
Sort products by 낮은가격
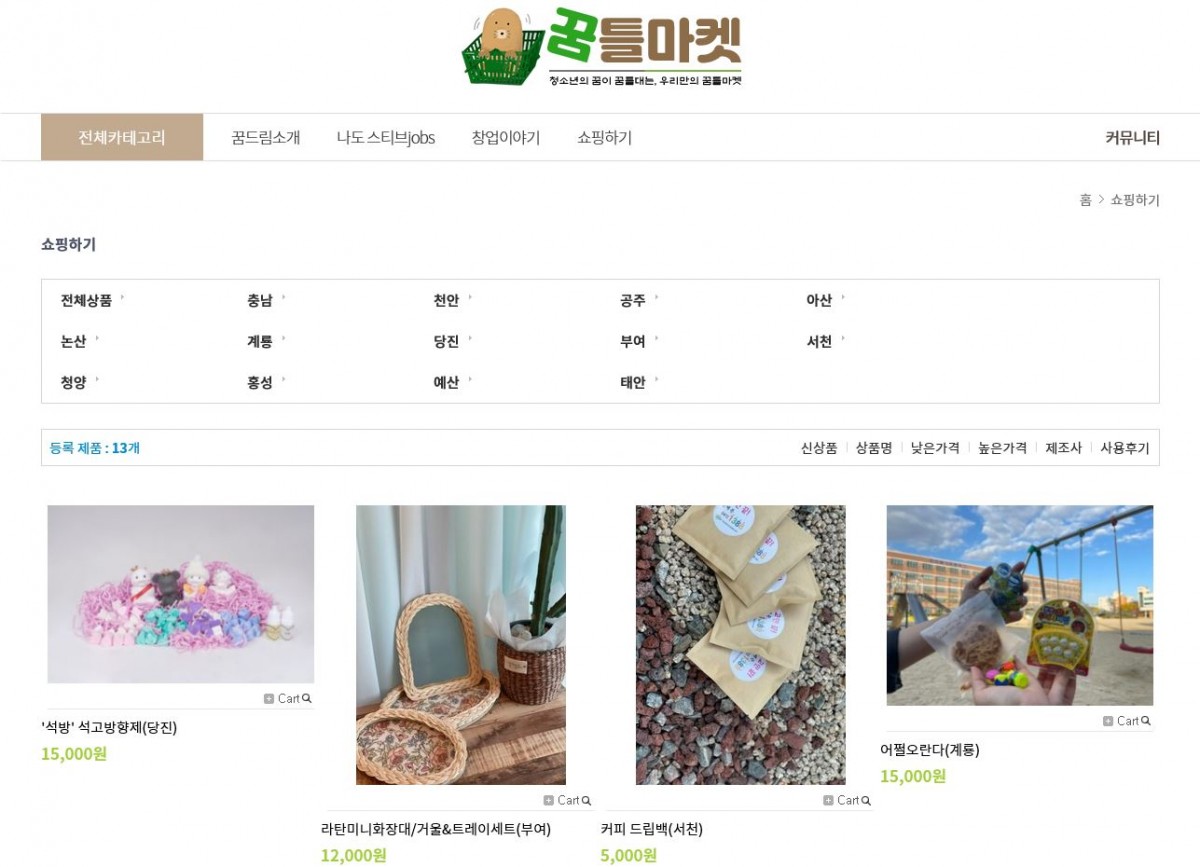(x=935, y=448)
